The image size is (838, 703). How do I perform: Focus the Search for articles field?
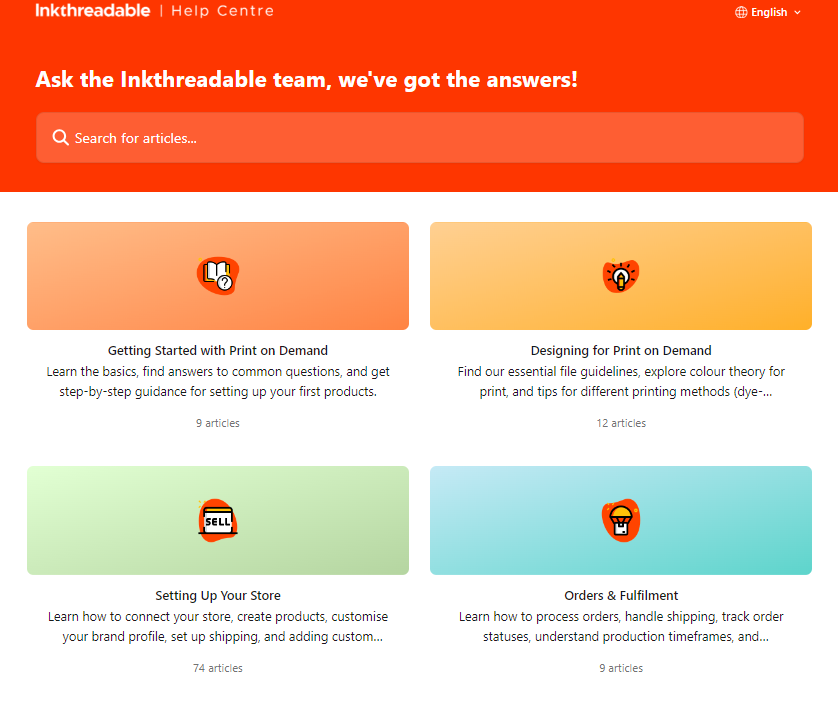tap(420, 138)
